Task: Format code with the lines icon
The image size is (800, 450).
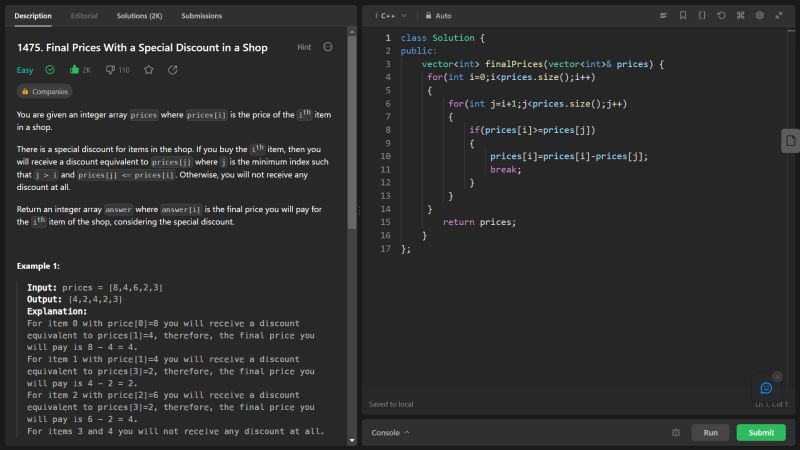Action: click(663, 15)
